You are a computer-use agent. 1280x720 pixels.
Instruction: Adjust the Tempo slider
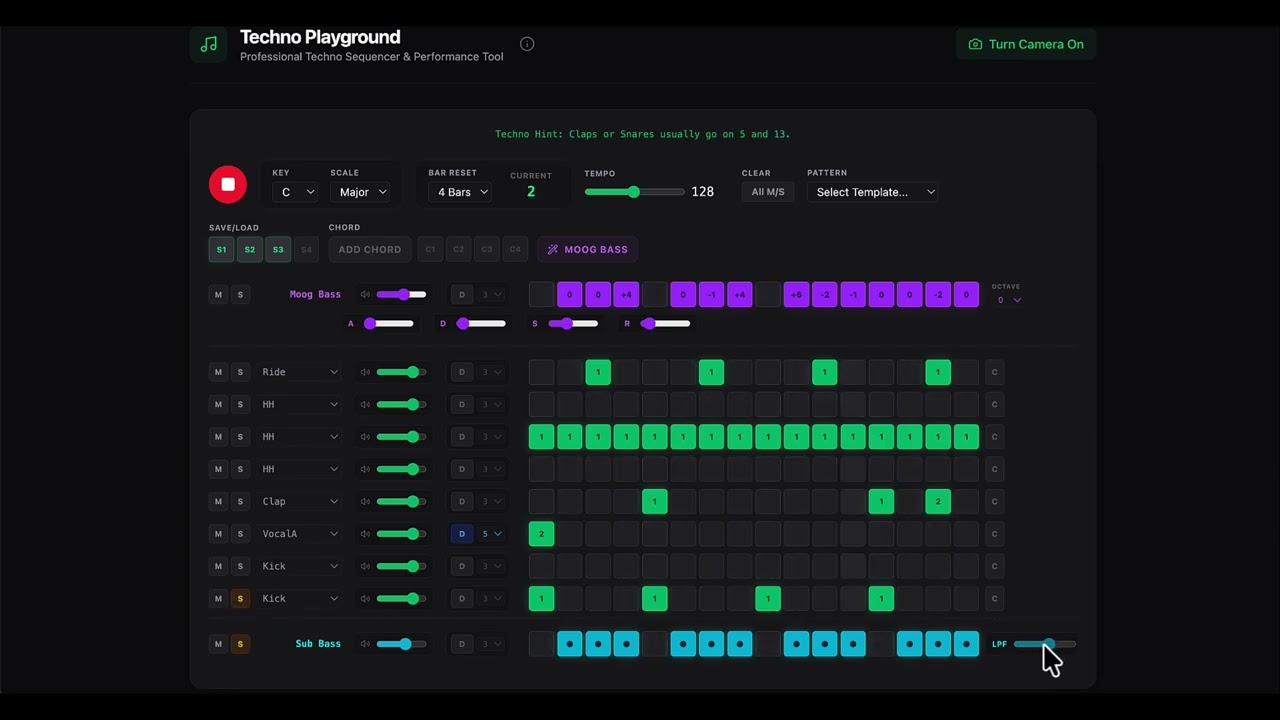pyautogui.click(x=634, y=192)
